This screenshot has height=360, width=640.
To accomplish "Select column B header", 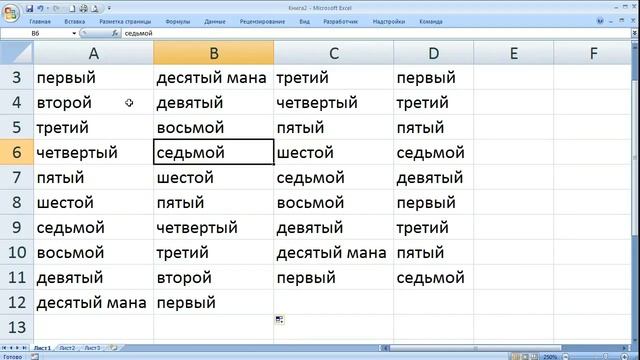I will 213,53.
